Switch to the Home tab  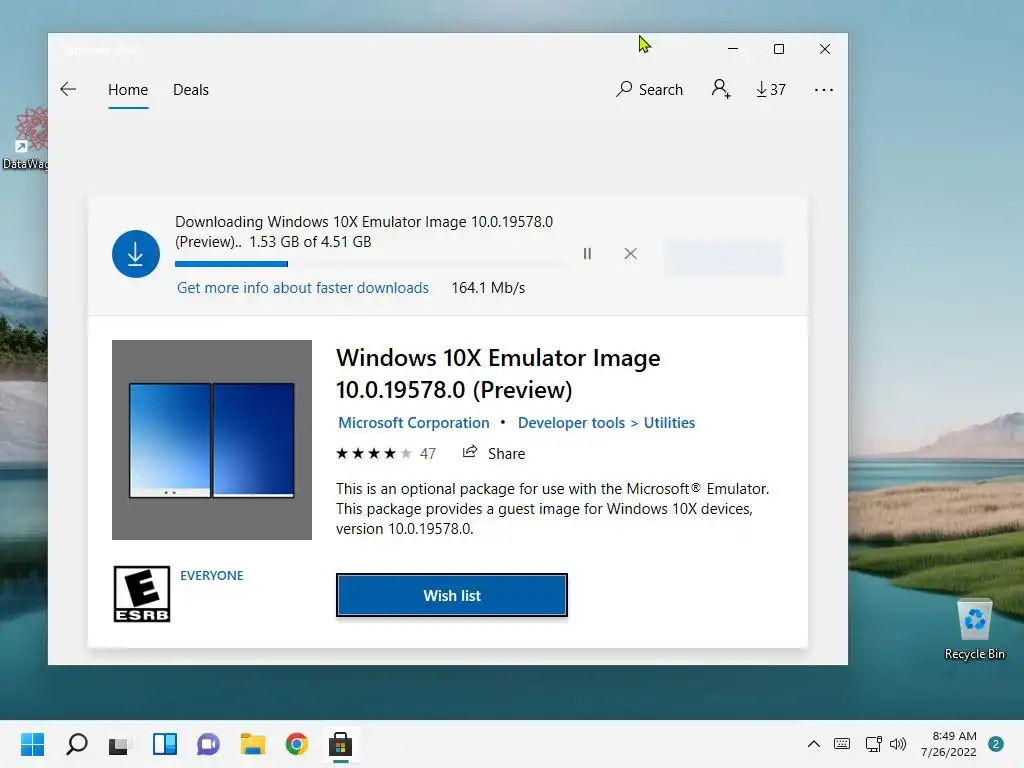[x=128, y=89]
